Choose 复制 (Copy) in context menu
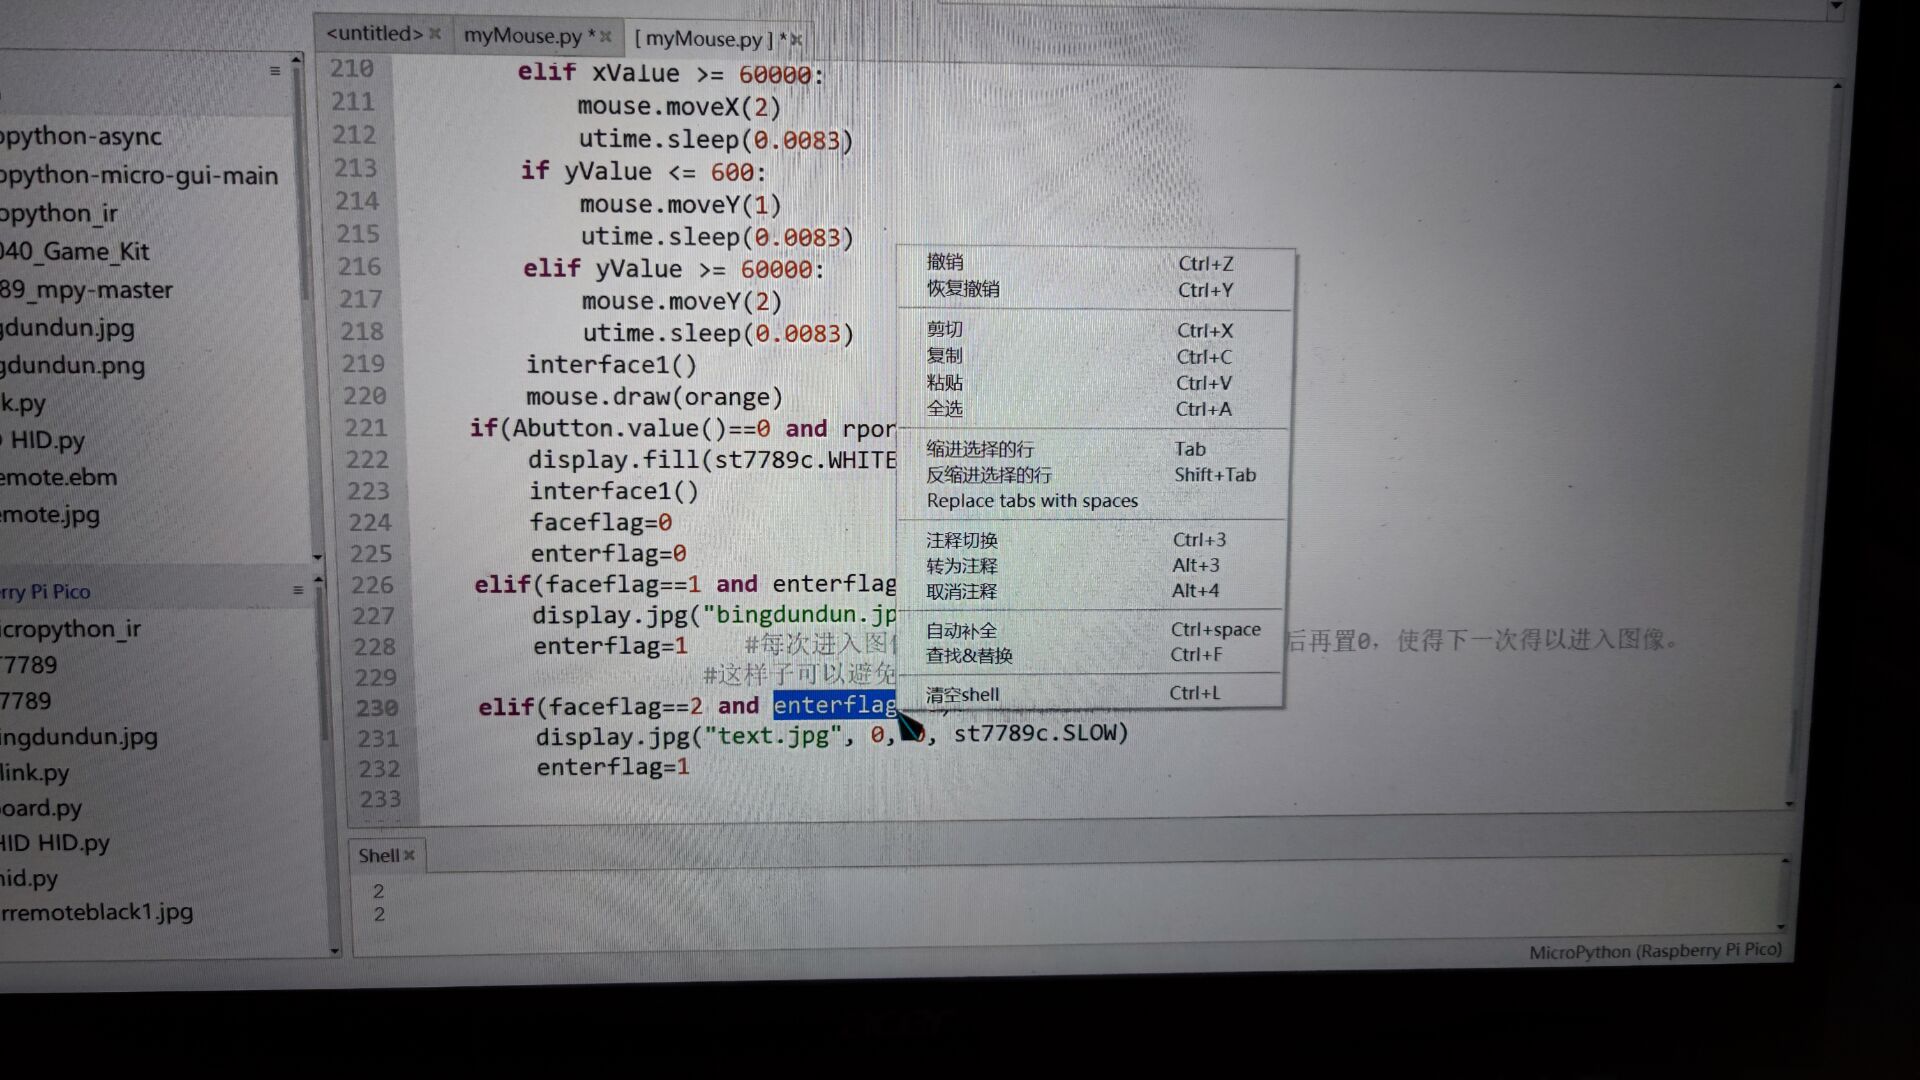The image size is (1920, 1080). [x=1095, y=356]
